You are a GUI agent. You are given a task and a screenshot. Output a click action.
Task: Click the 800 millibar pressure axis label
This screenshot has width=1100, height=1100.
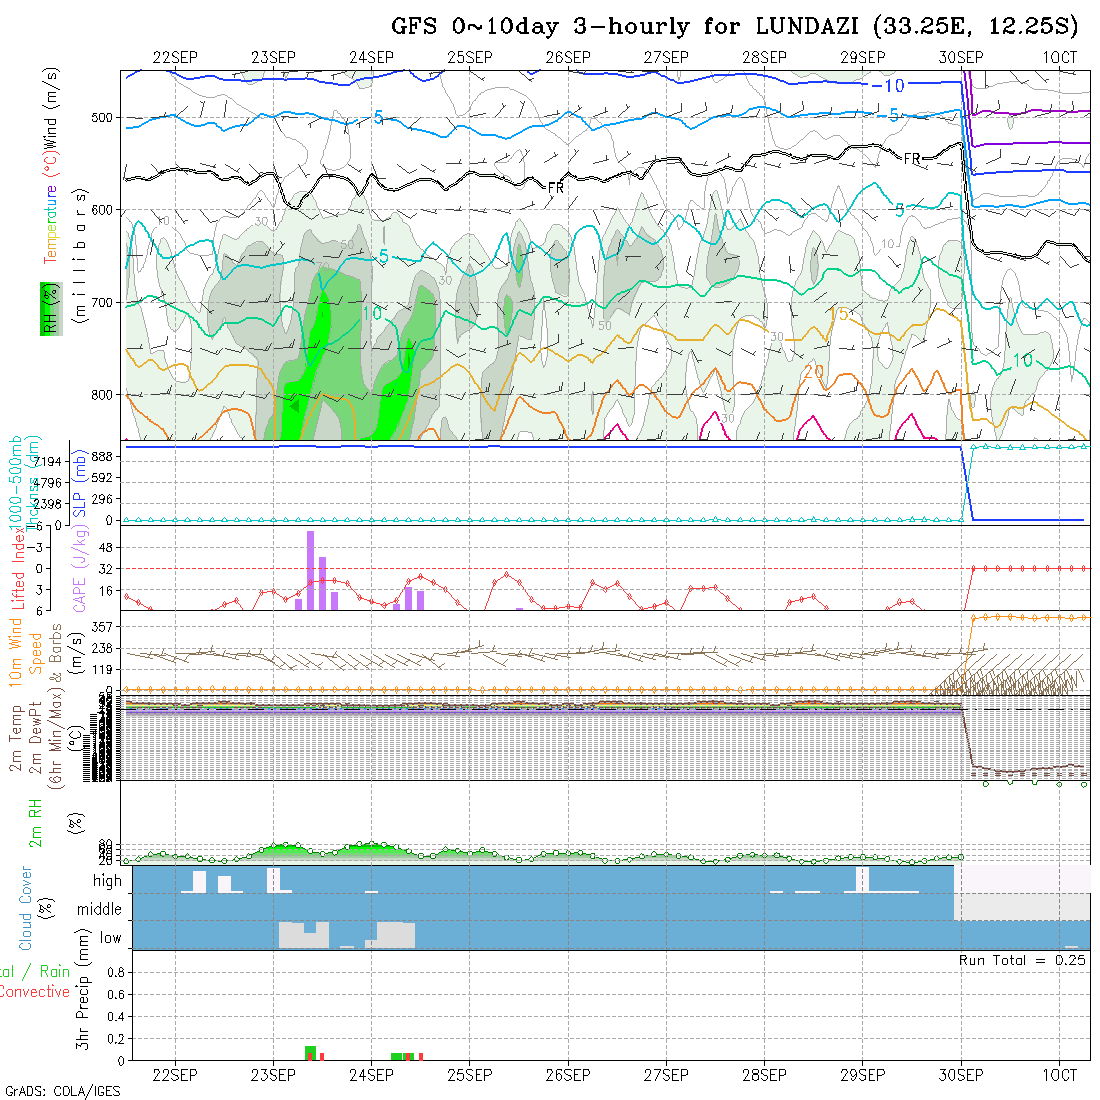coord(102,394)
